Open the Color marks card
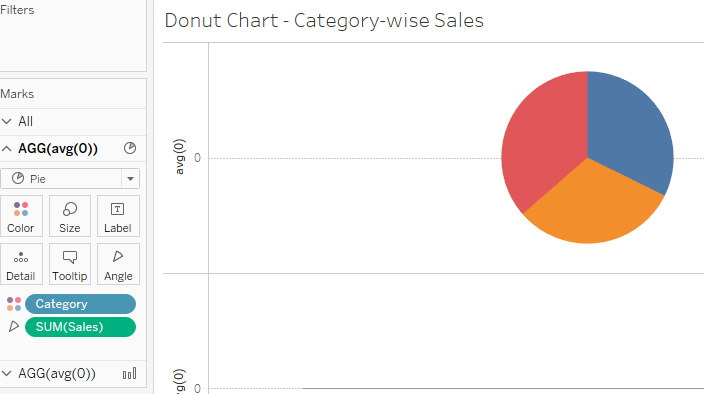 [x=21, y=216]
